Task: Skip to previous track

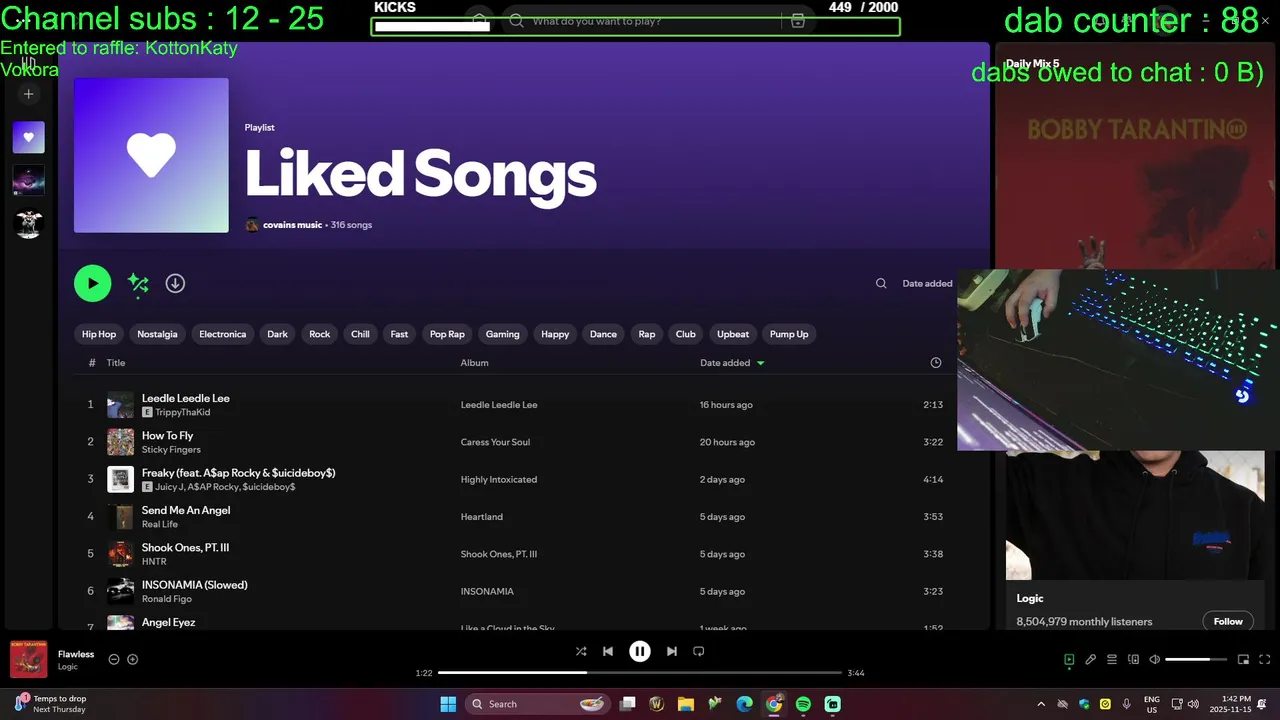Action: click(x=608, y=651)
